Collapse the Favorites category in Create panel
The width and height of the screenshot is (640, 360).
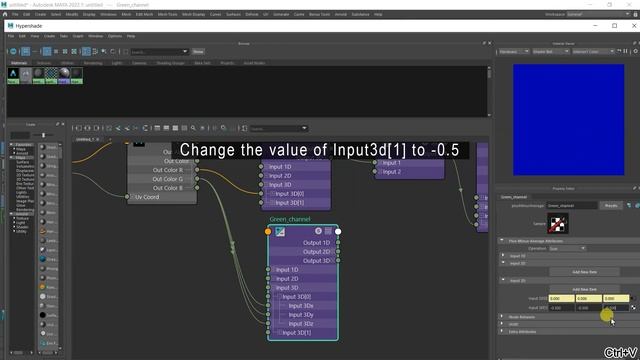click(11, 144)
